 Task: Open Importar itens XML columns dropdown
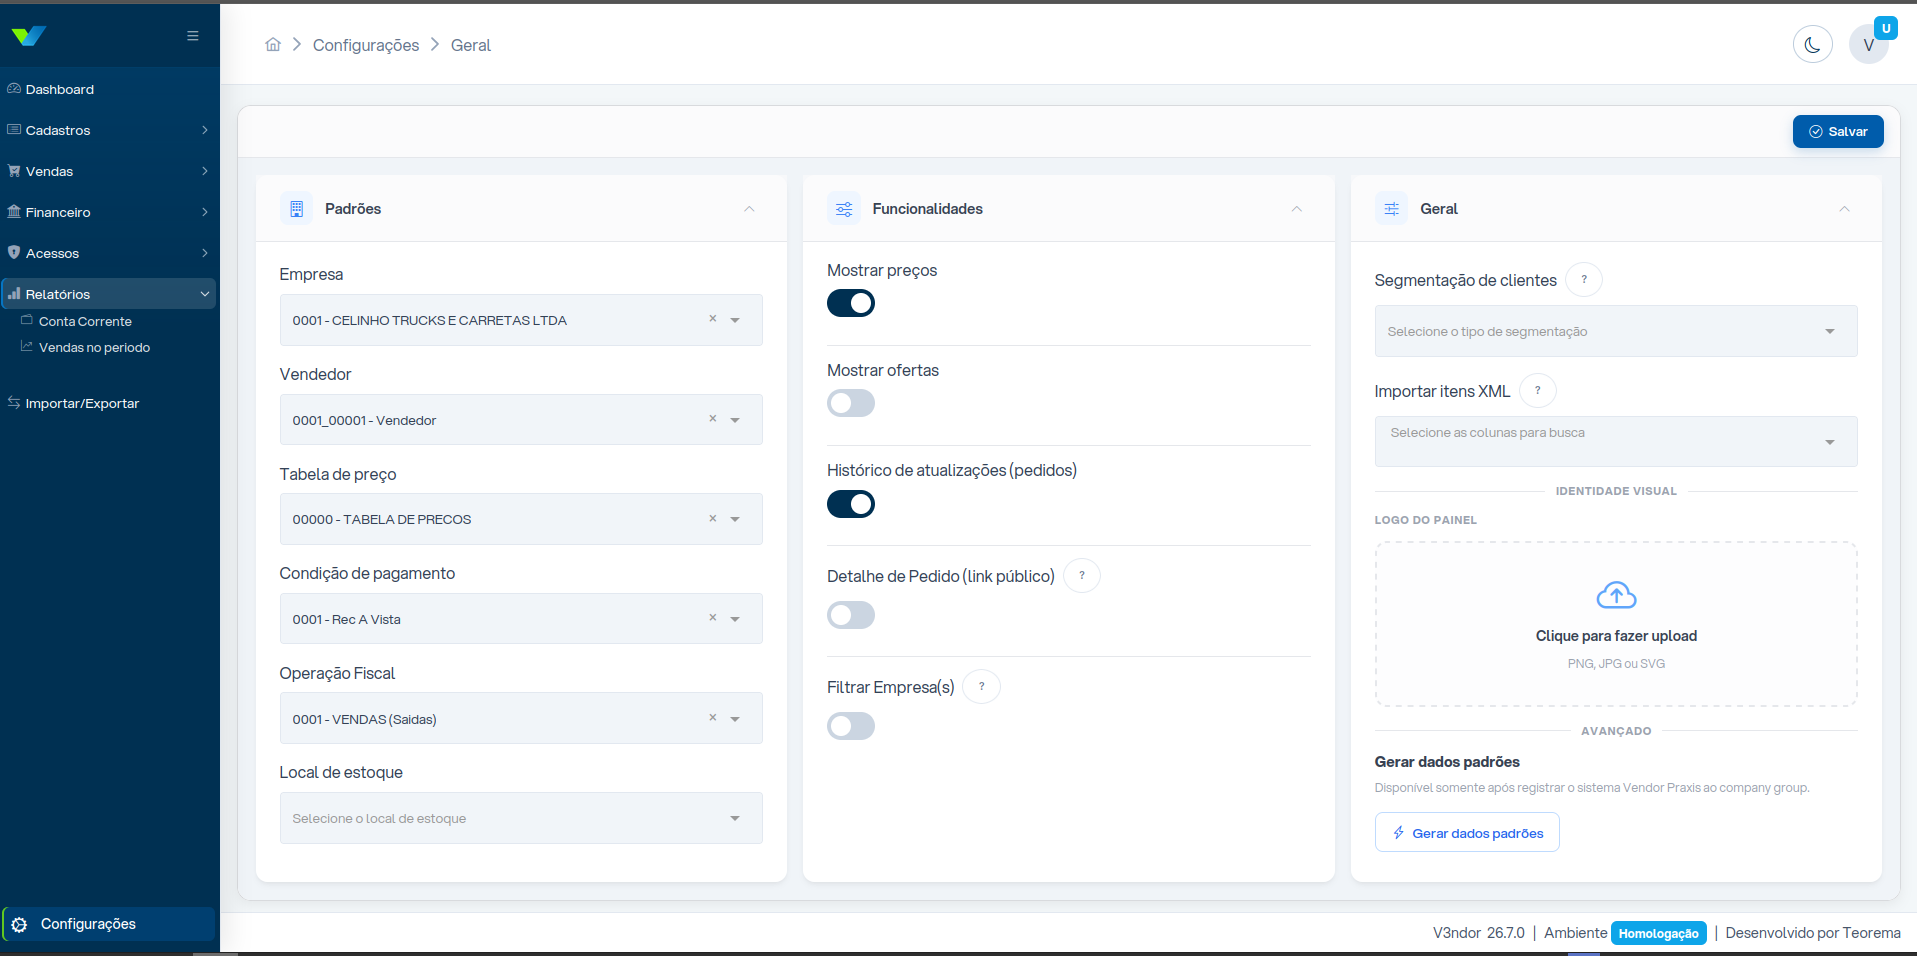pyautogui.click(x=1616, y=442)
